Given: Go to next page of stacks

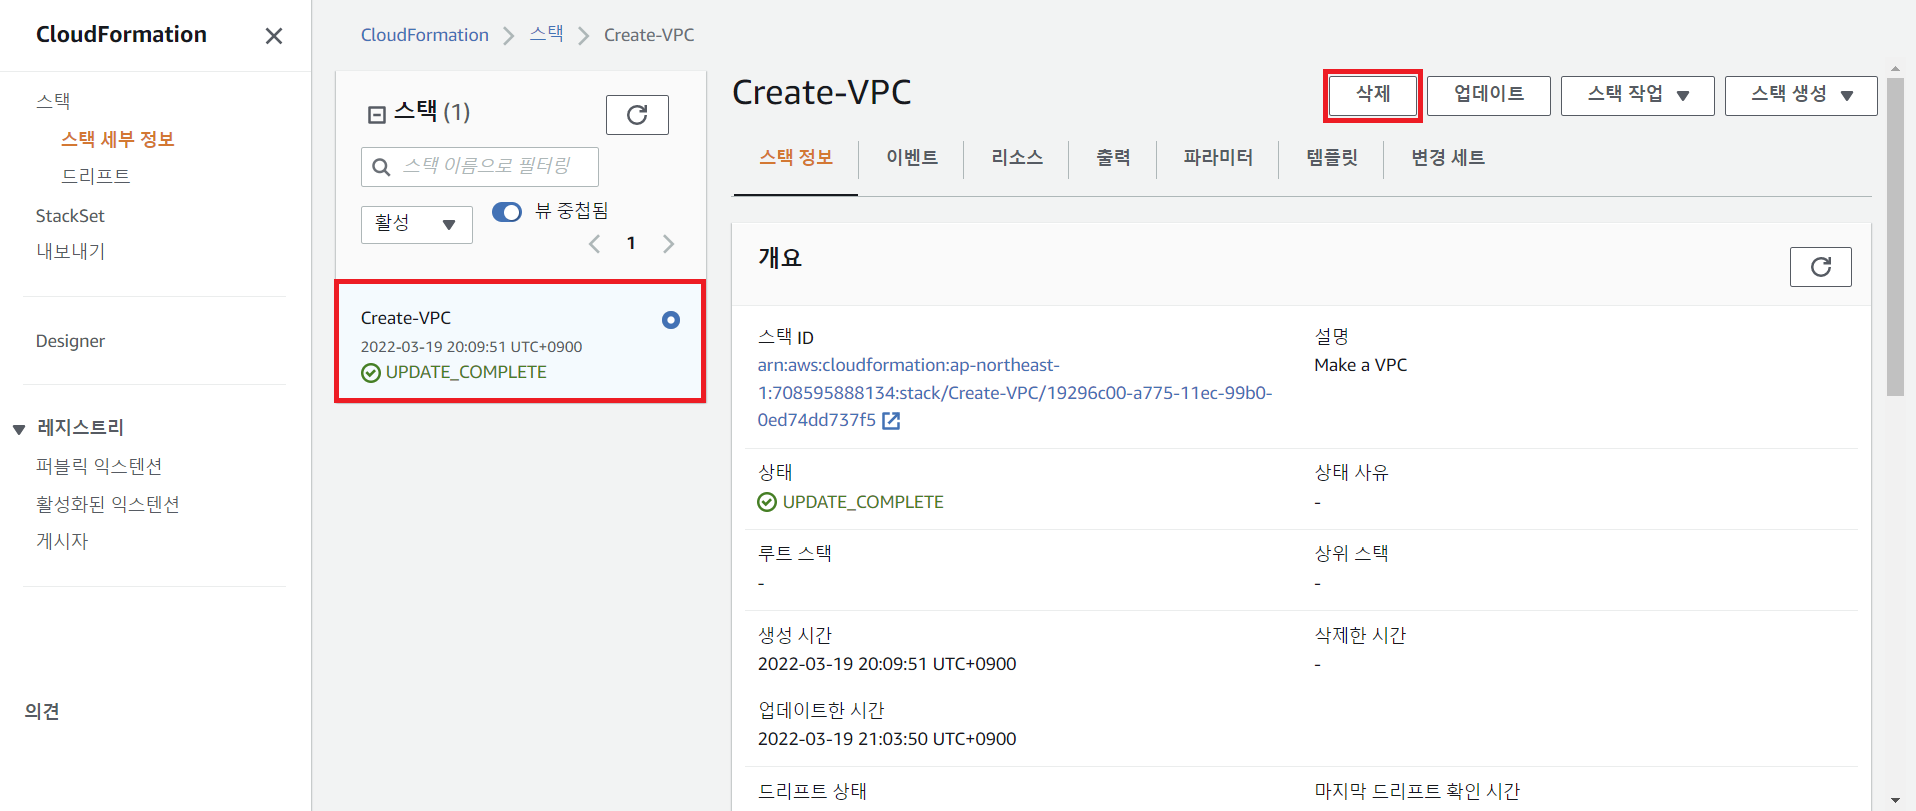Looking at the screenshot, I should [668, 244].
